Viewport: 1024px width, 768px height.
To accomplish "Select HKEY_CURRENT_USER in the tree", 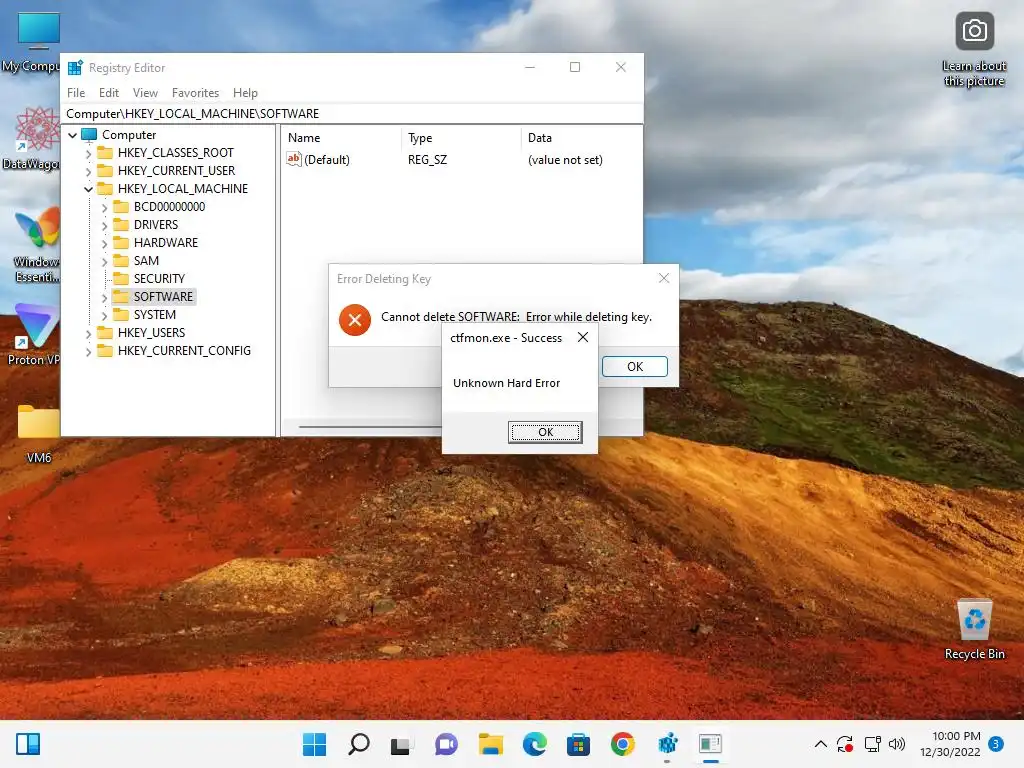I will click(x=176, y=170).
